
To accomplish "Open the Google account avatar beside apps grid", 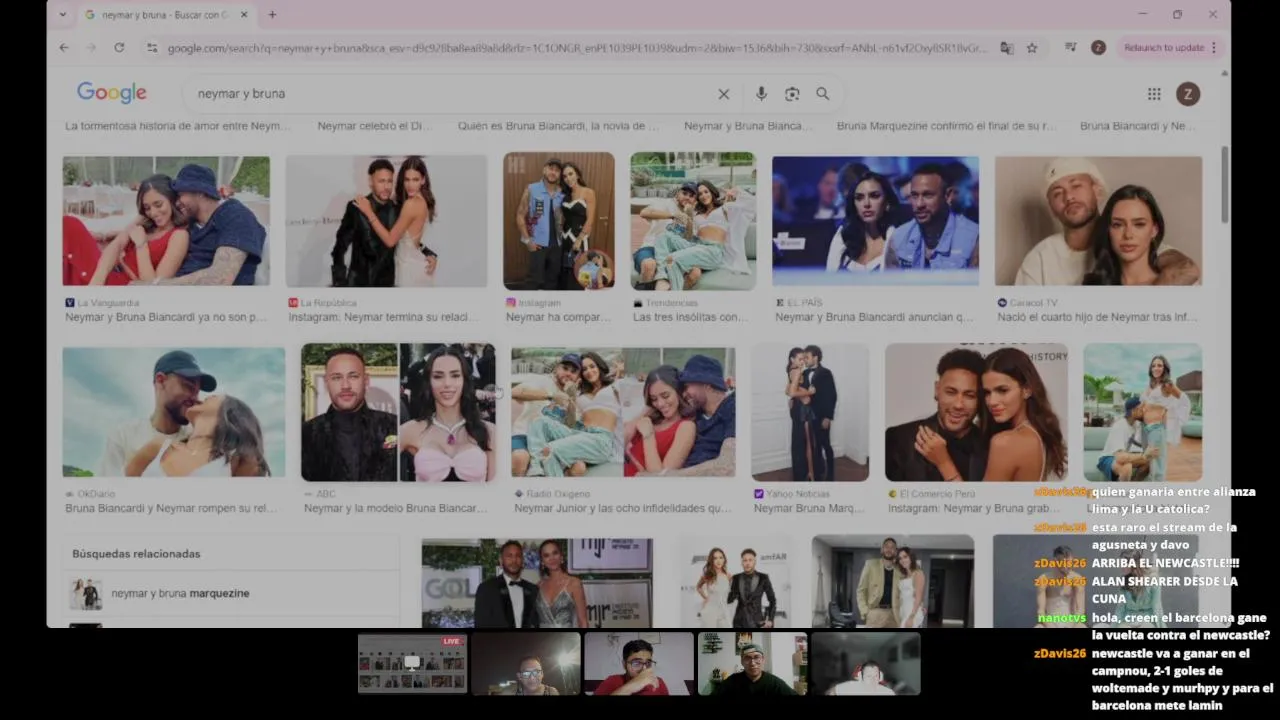I will pyautogui.click(x=1188, y=93).
